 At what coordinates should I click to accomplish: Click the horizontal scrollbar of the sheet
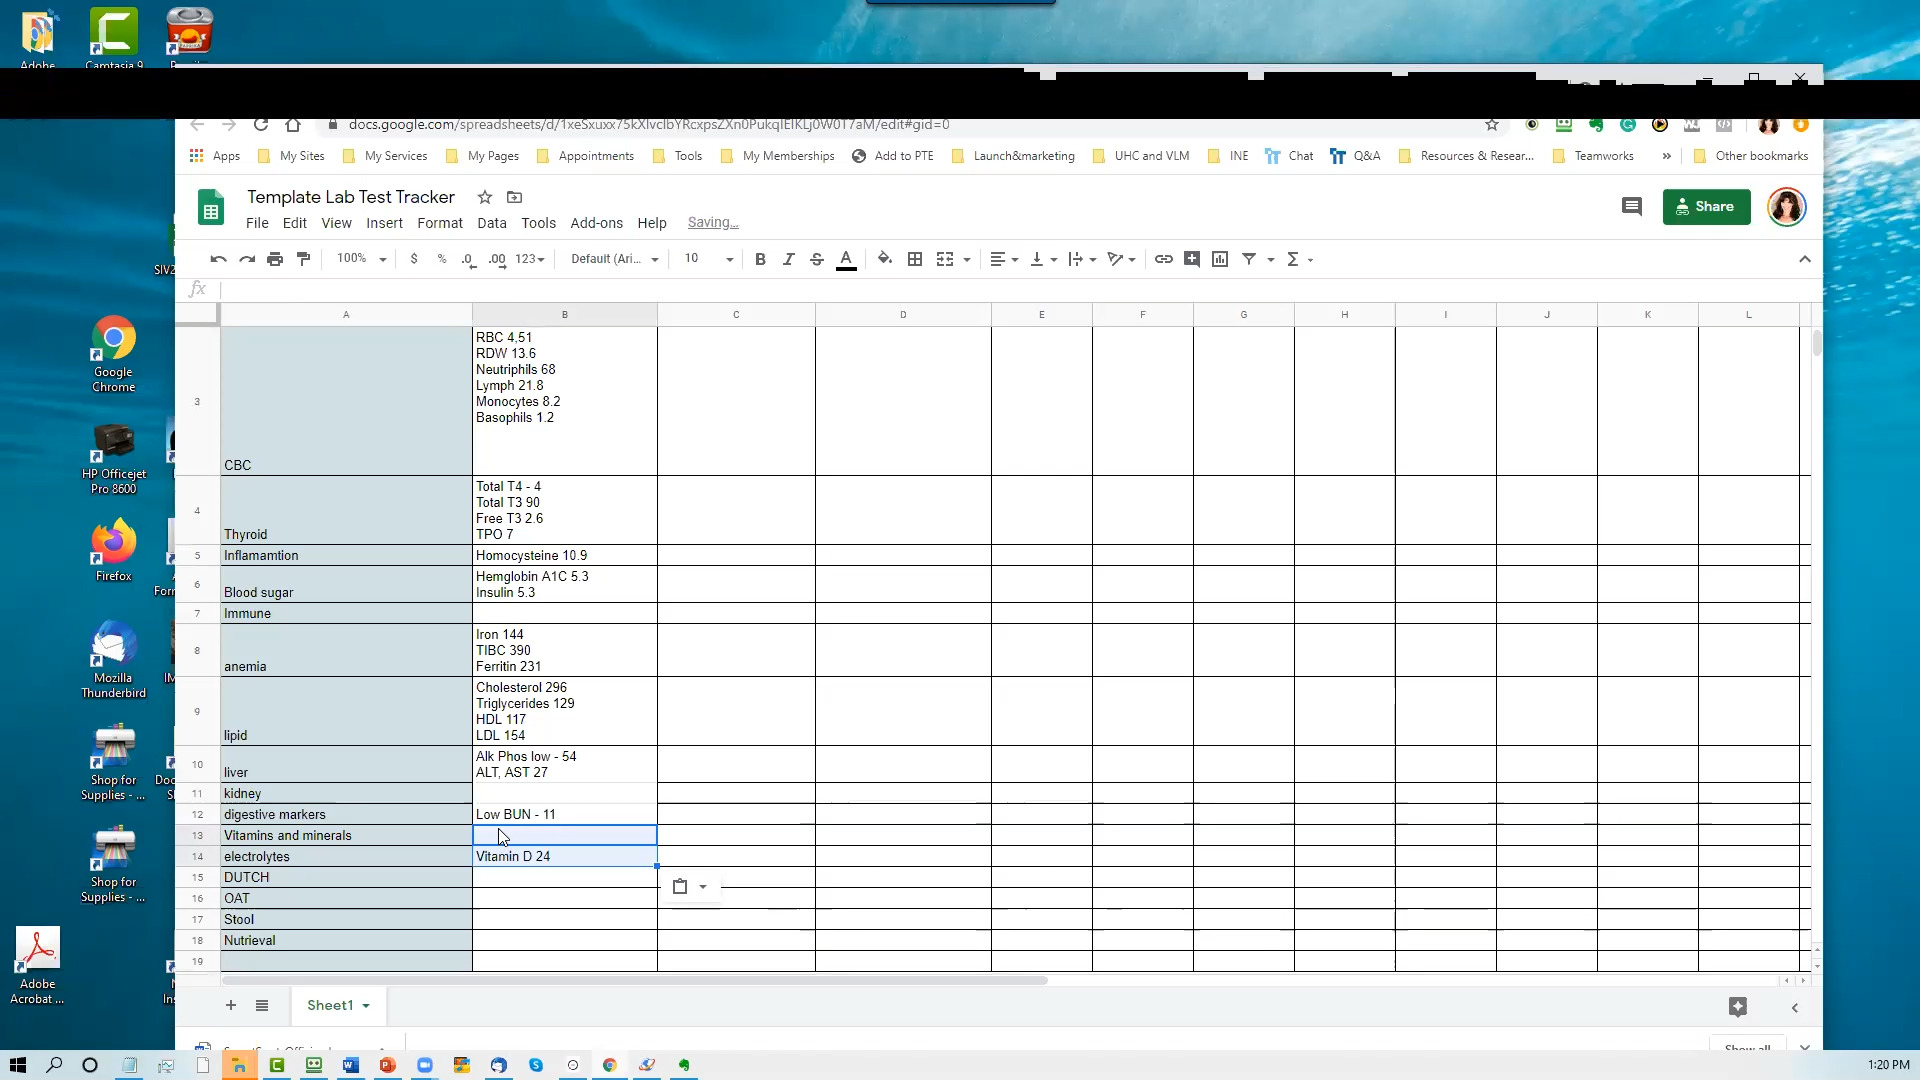pyautogui.click(x=634, y=981)
